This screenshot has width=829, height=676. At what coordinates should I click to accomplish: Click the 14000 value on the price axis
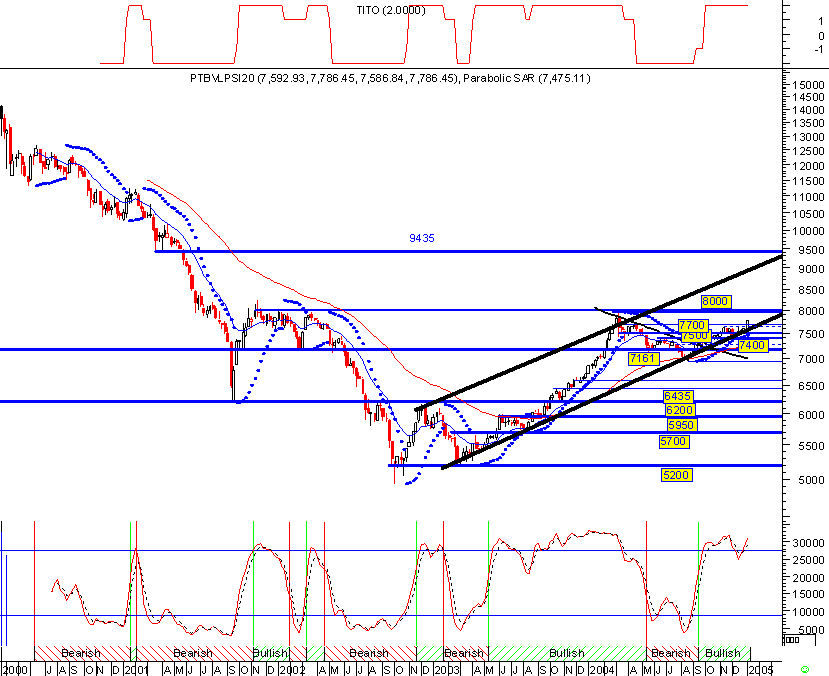(809, 110)
